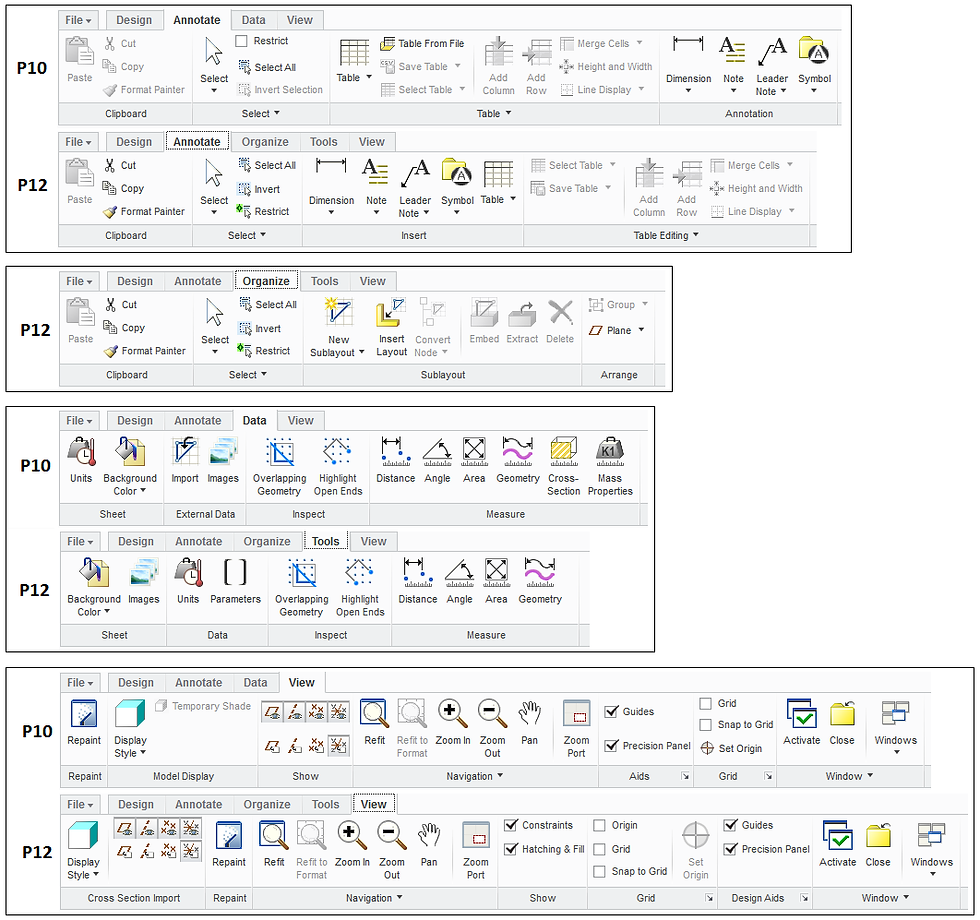Toggle Guides checkbox in the P10 View ribbon
This screenshot has width=980, height=920.
coord(611,711)
